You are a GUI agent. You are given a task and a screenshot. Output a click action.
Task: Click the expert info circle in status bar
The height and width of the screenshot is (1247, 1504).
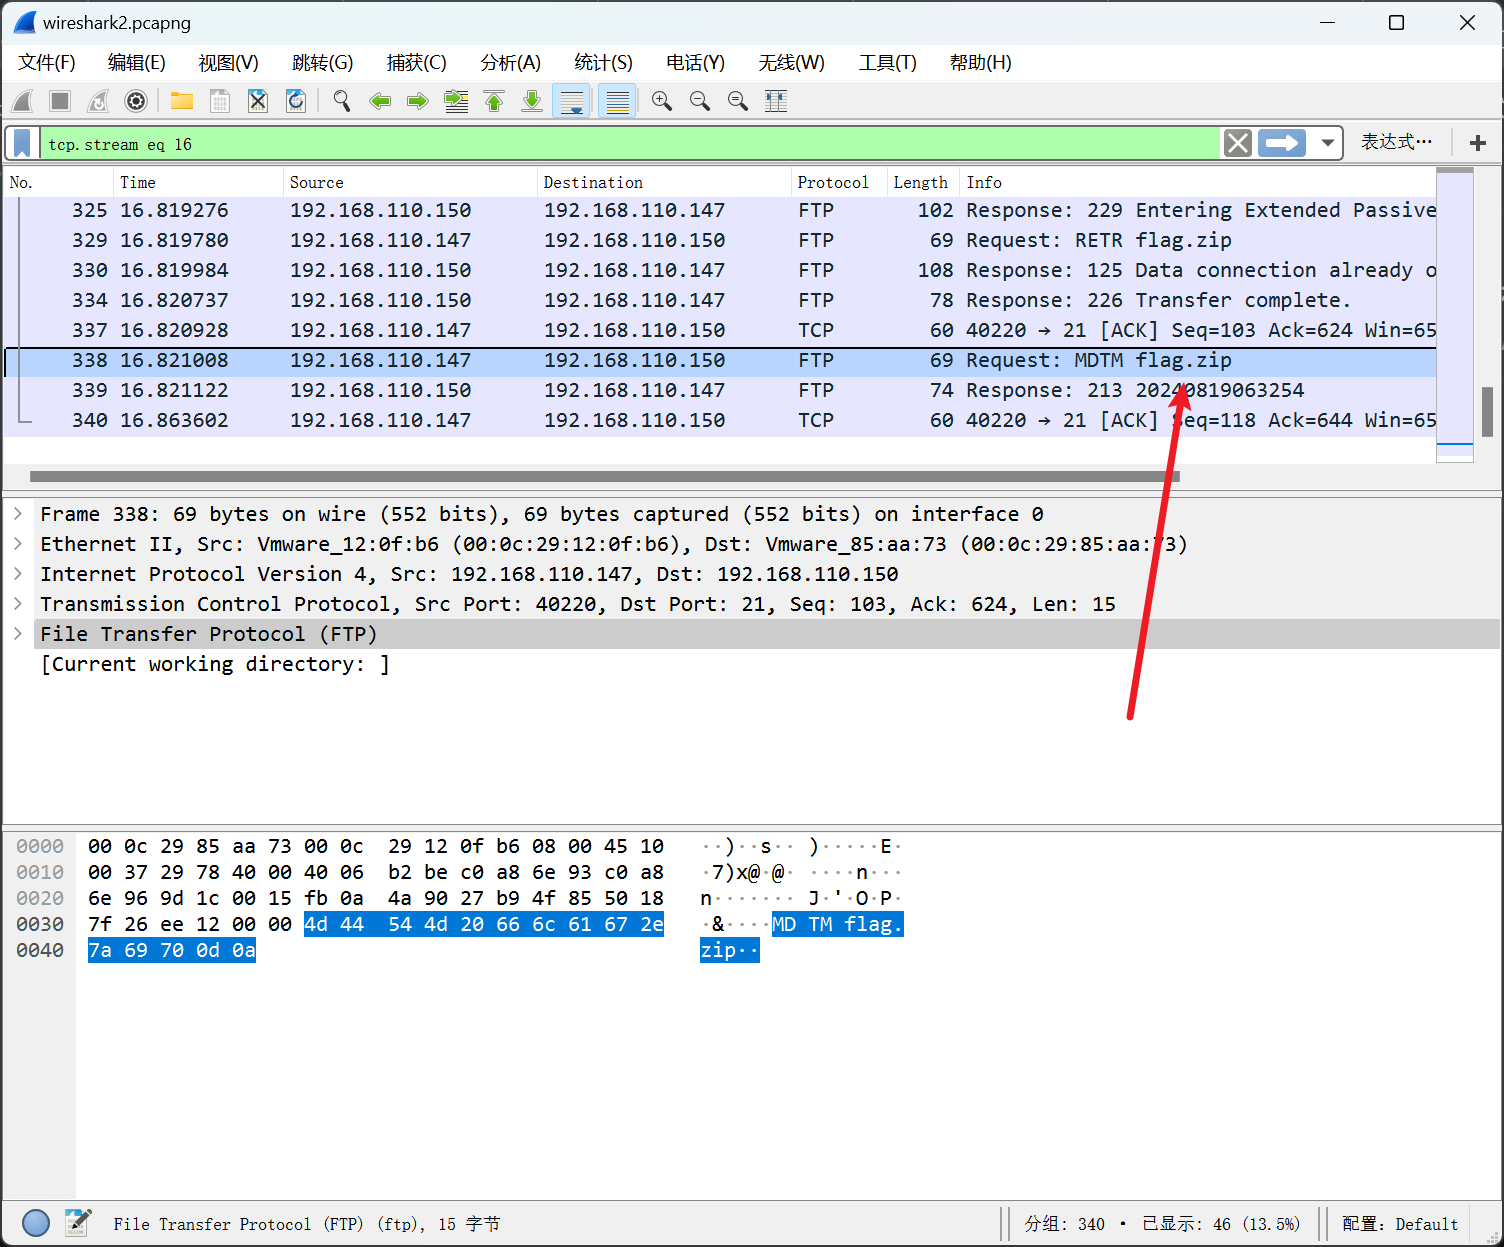(x=36, y=1223)
